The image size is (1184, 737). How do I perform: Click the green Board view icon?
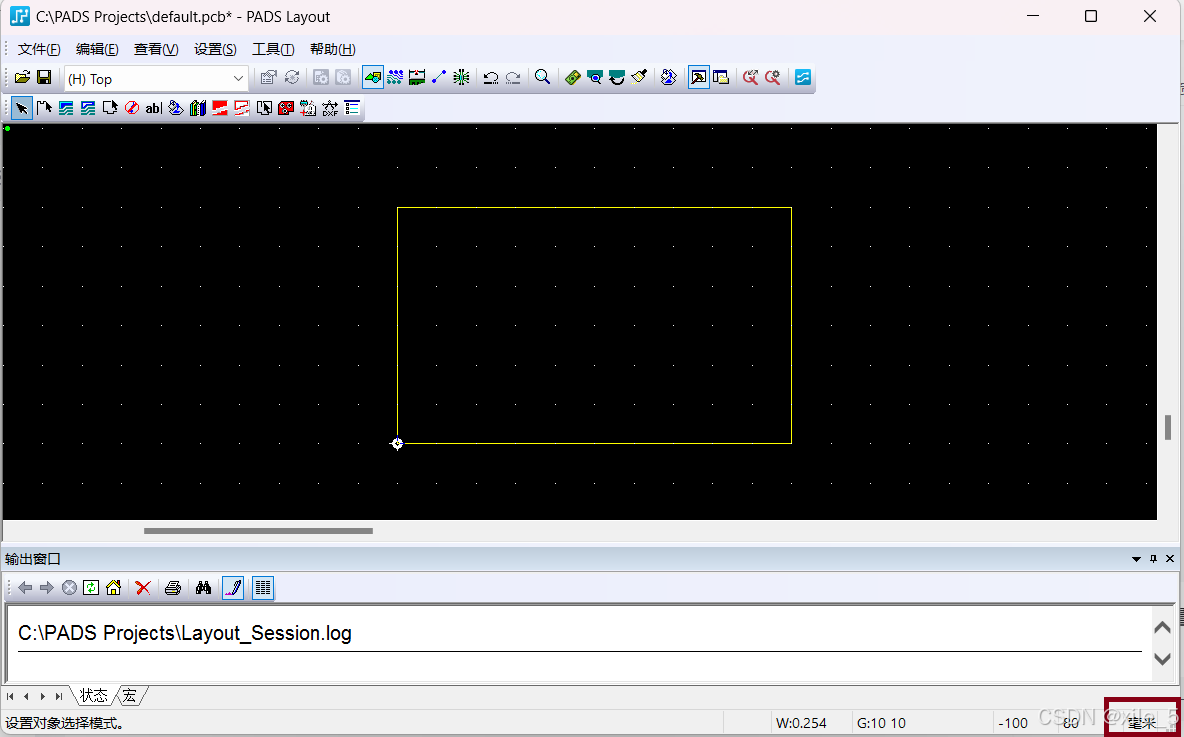[x=572, y=77]
